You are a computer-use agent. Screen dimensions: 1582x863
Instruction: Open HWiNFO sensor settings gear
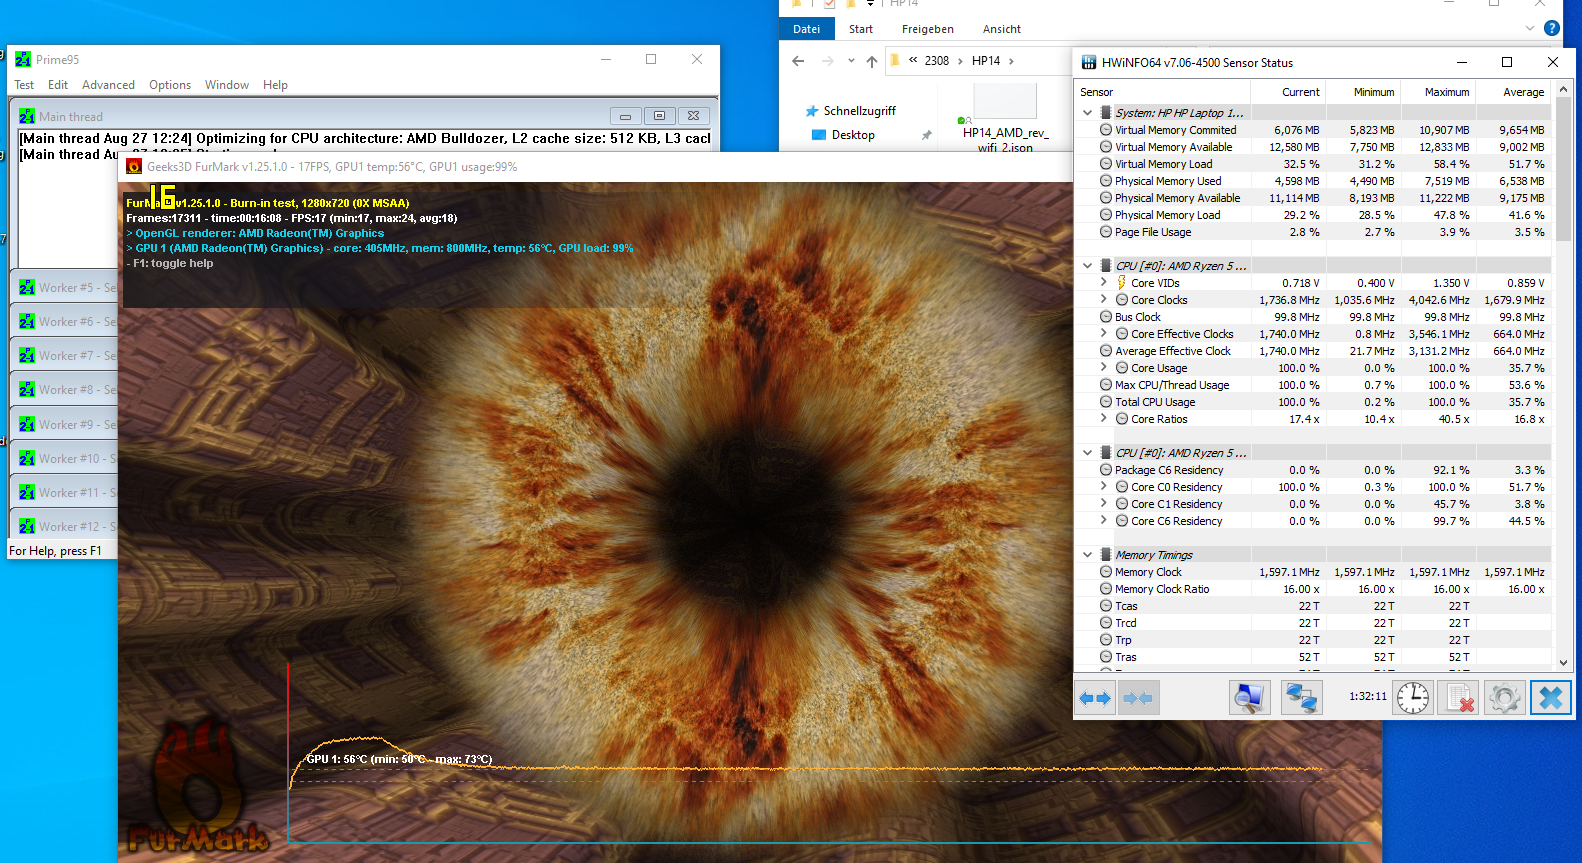(x=1504, y=698)
